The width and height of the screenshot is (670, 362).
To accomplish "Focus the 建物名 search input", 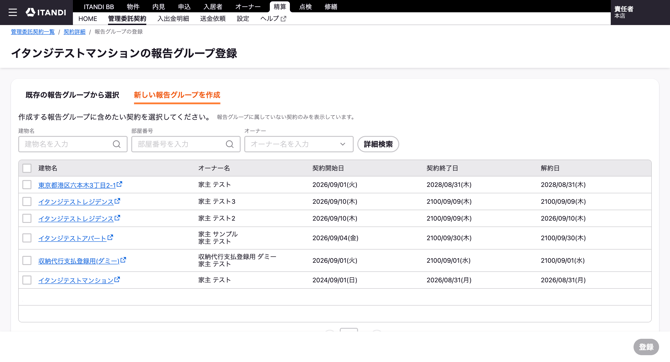I will click(x=73, y=144).
